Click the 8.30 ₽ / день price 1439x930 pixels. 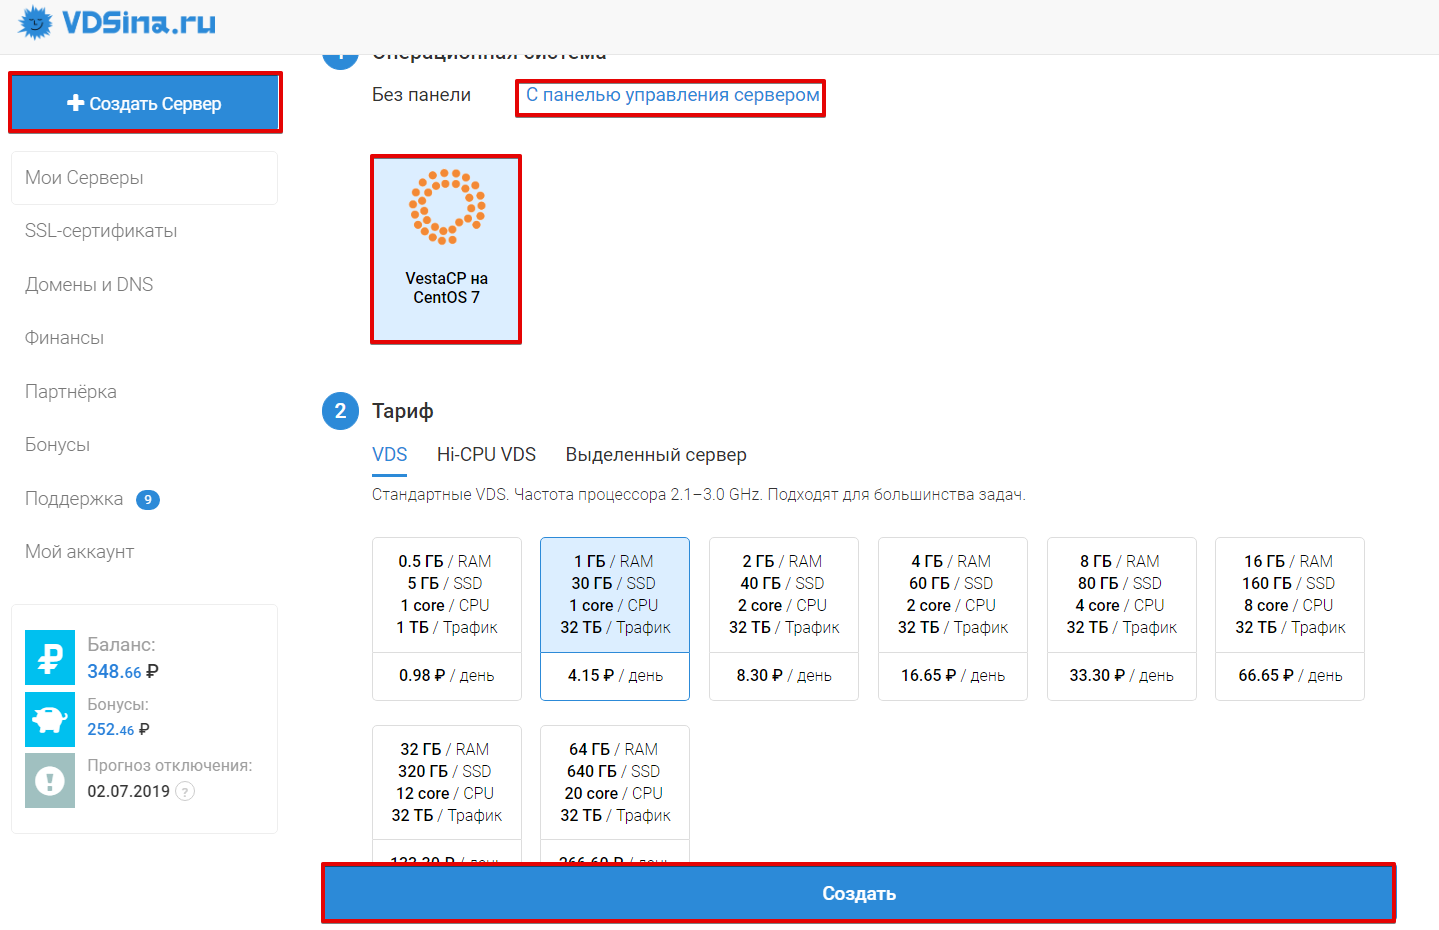[x=784, y=676]
